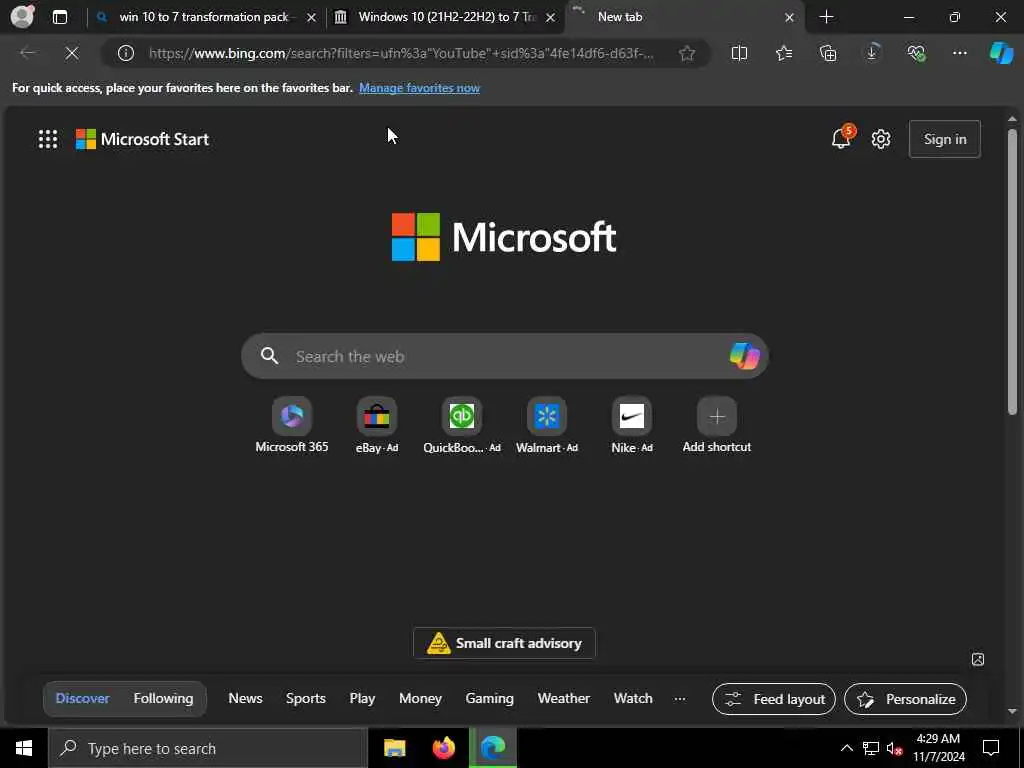This screenshot has height=768, width=1024.
Task: Open split screen icon in toolbar
Action: click(x=739, y=54)
